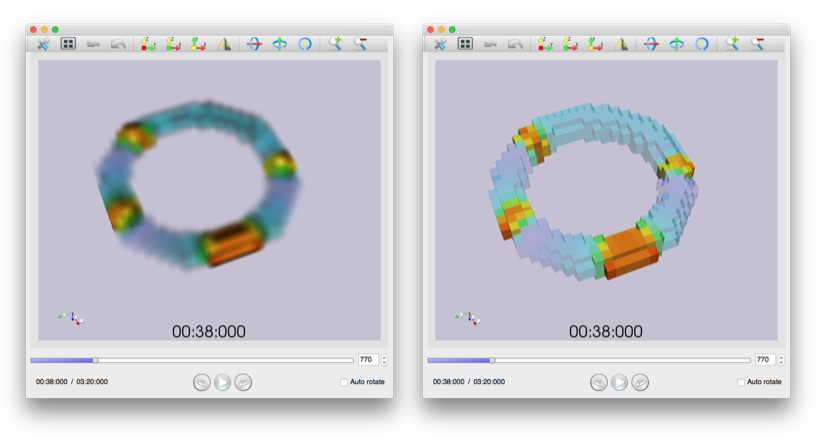Image resolution: width=817 pixels, height=444 pixels.
Task: Rotate around horizontal axis in left window
Action: (x=254, y=44)
